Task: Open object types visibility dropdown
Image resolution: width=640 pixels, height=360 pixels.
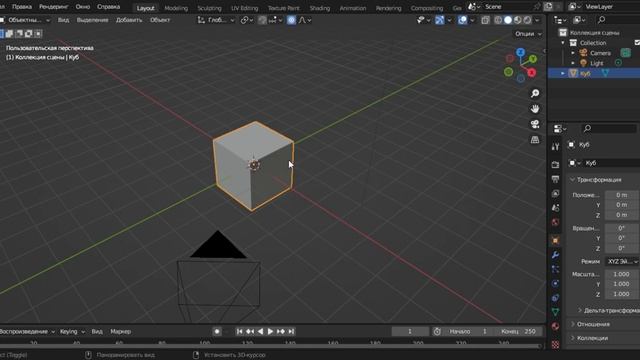Action: (x=423, y=20)
